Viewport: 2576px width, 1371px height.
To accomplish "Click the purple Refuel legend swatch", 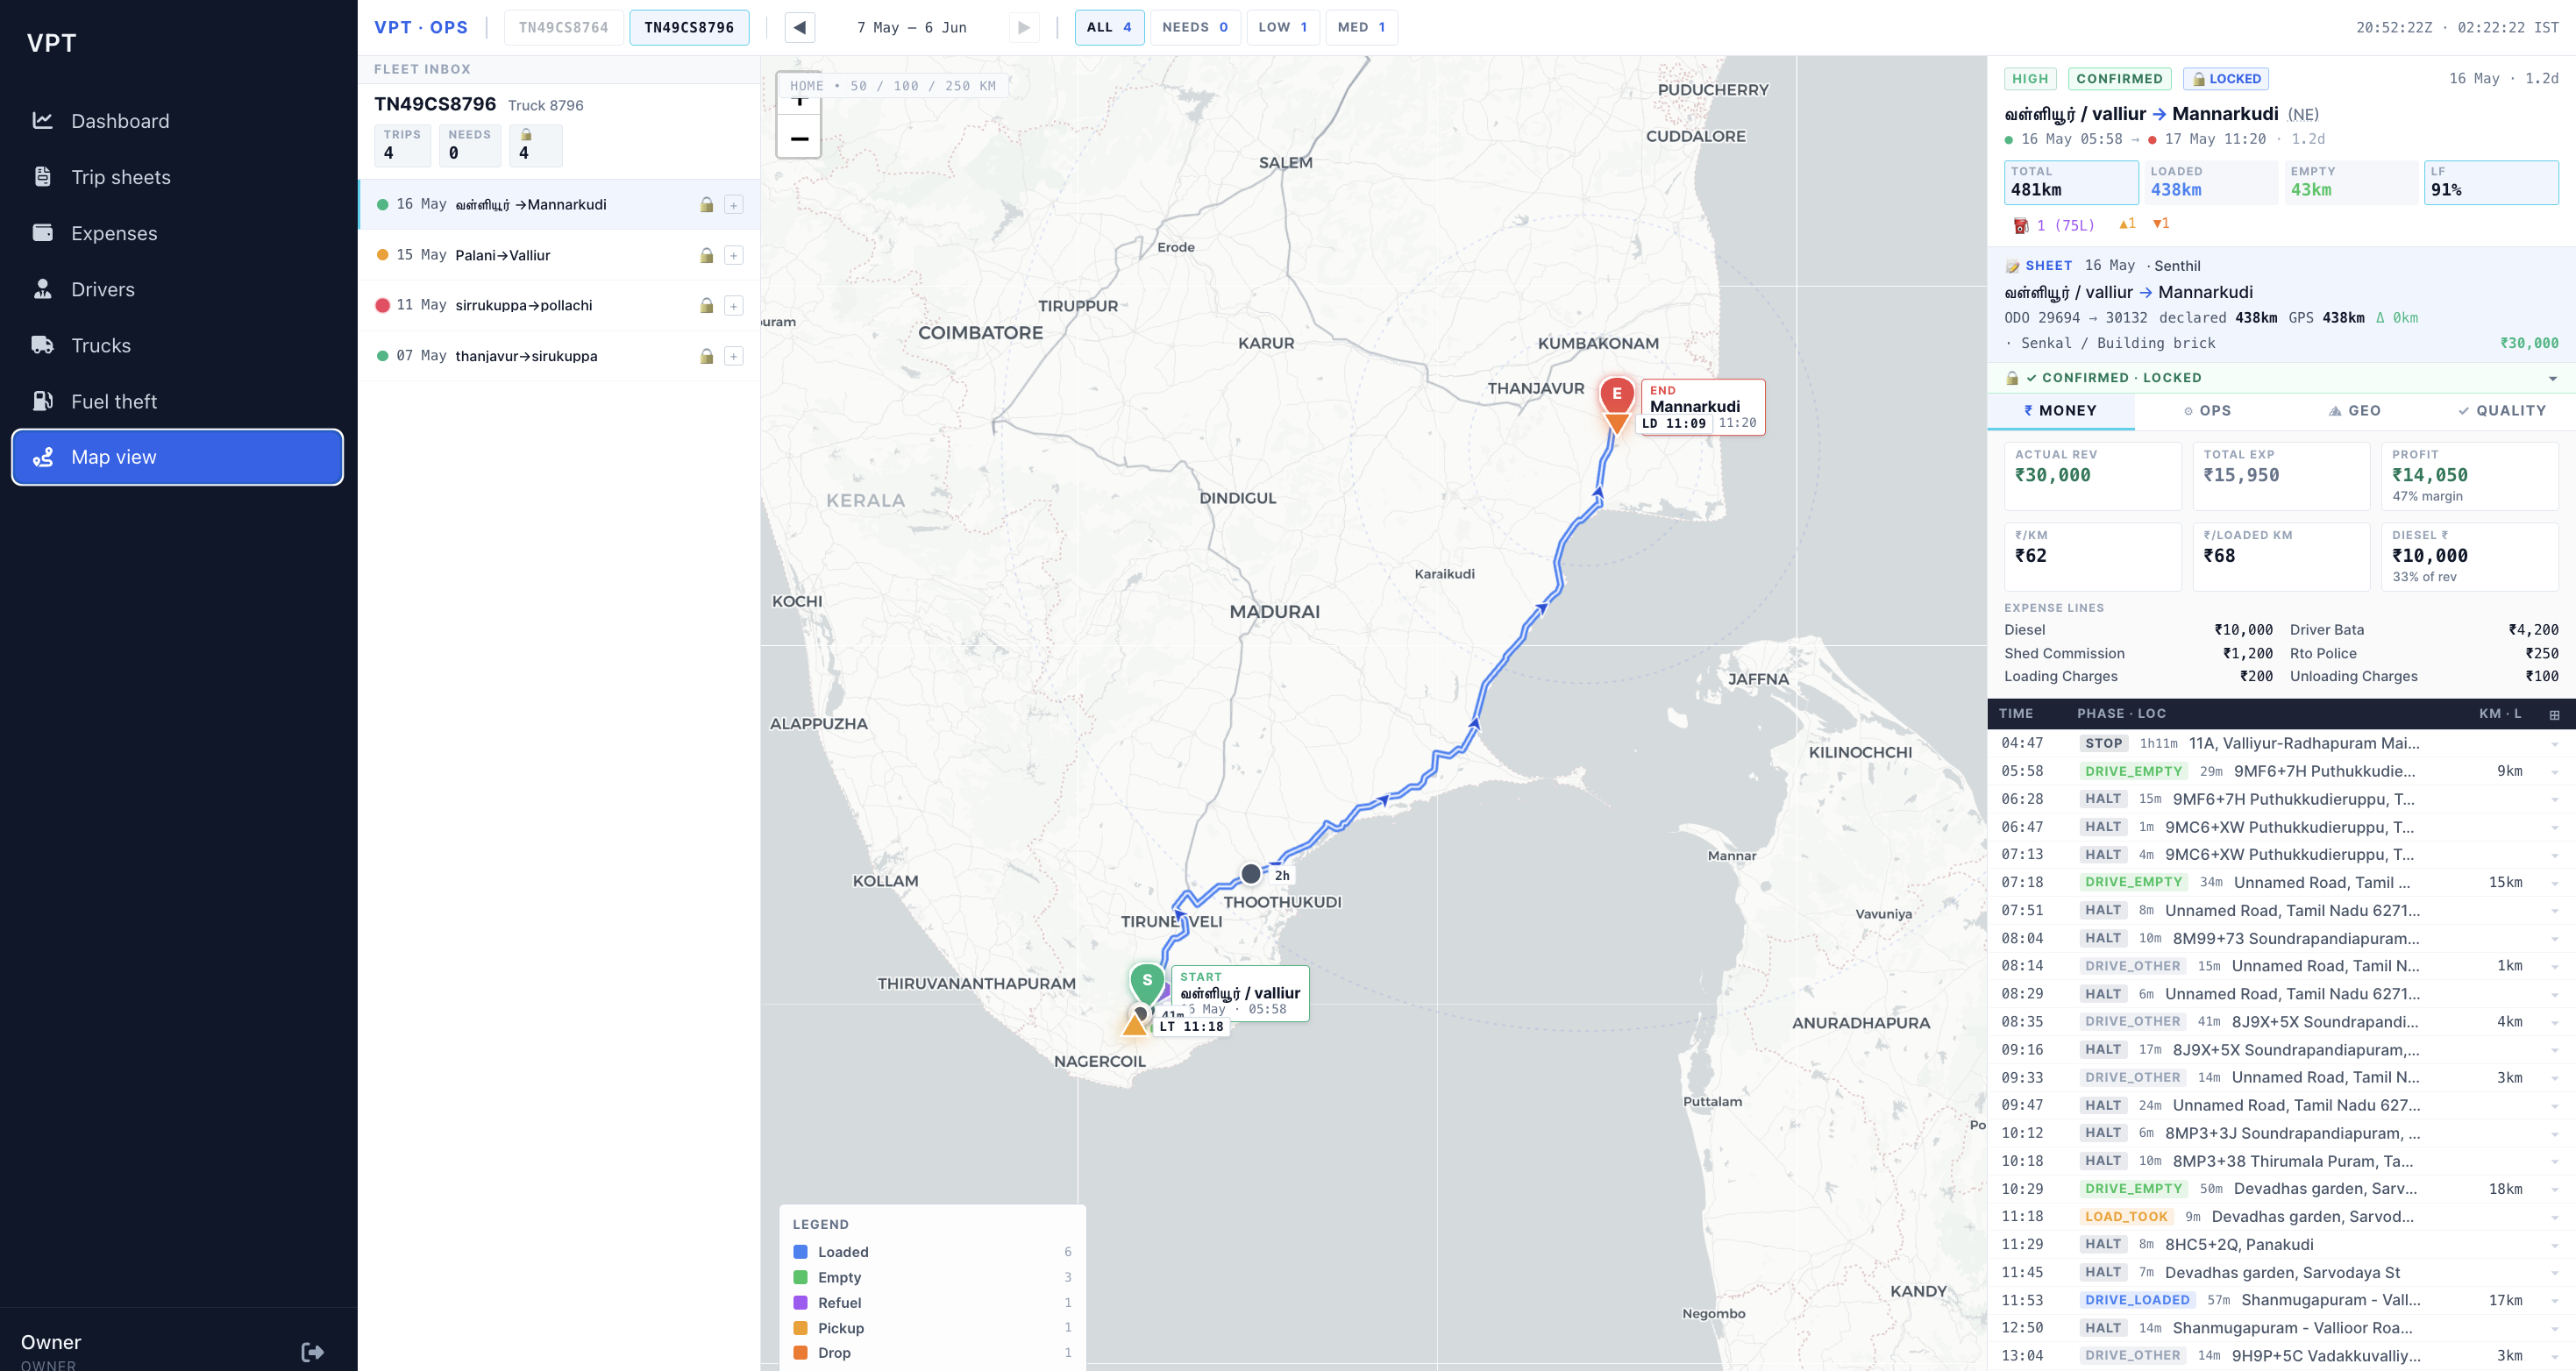I will pos(800,1303).
